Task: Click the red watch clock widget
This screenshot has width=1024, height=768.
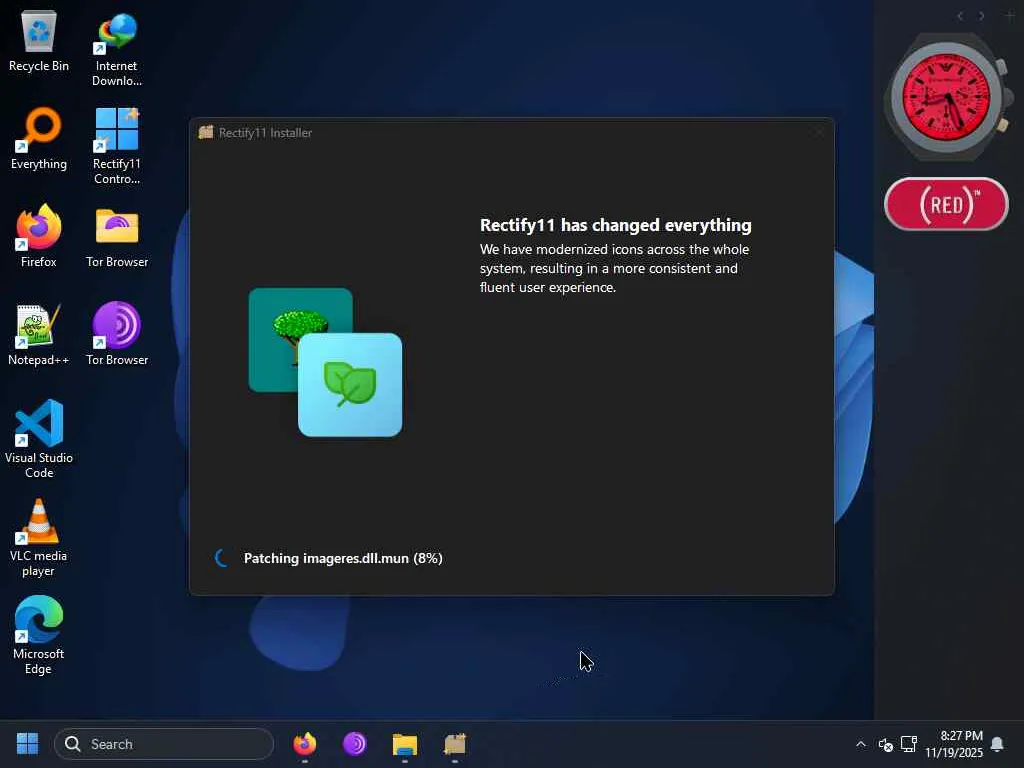Action: [947, 97]
